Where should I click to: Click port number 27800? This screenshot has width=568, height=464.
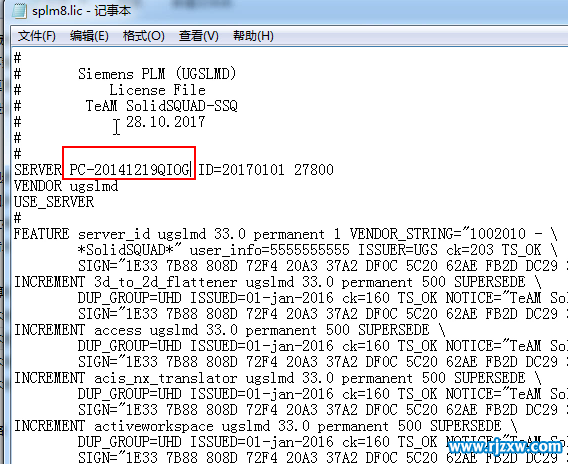(314, 170)
